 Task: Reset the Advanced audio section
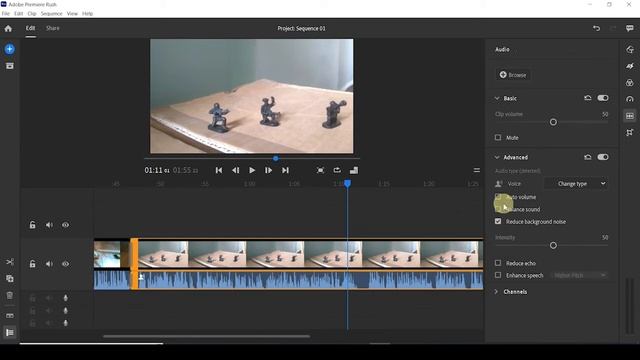click(x=588, y=157)
